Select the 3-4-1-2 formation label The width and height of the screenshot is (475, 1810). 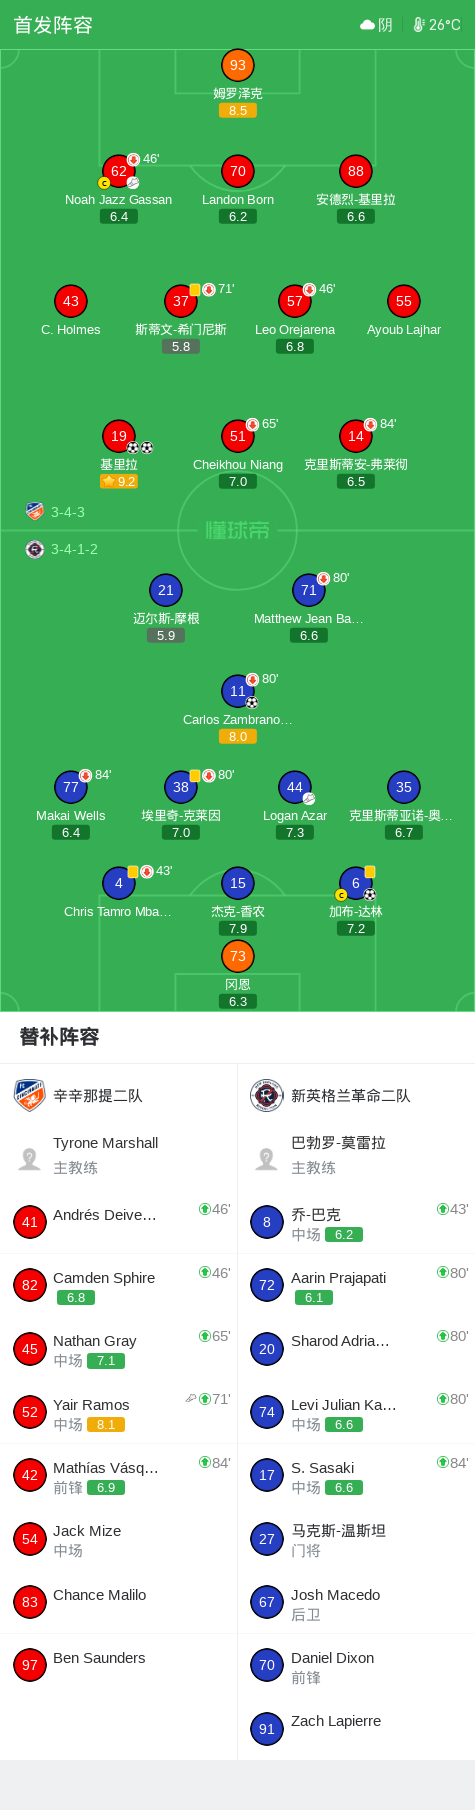(x=75, y=549)
